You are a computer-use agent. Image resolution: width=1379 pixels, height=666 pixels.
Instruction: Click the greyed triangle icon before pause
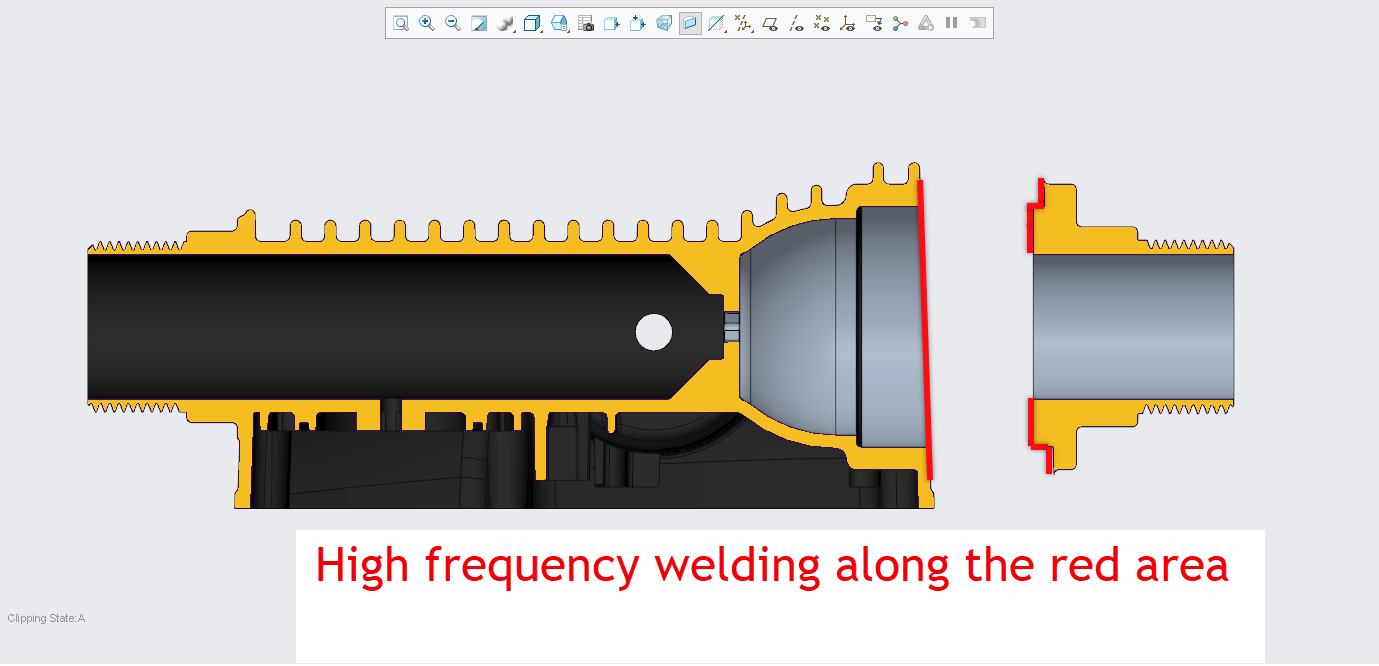click(926, 23)
